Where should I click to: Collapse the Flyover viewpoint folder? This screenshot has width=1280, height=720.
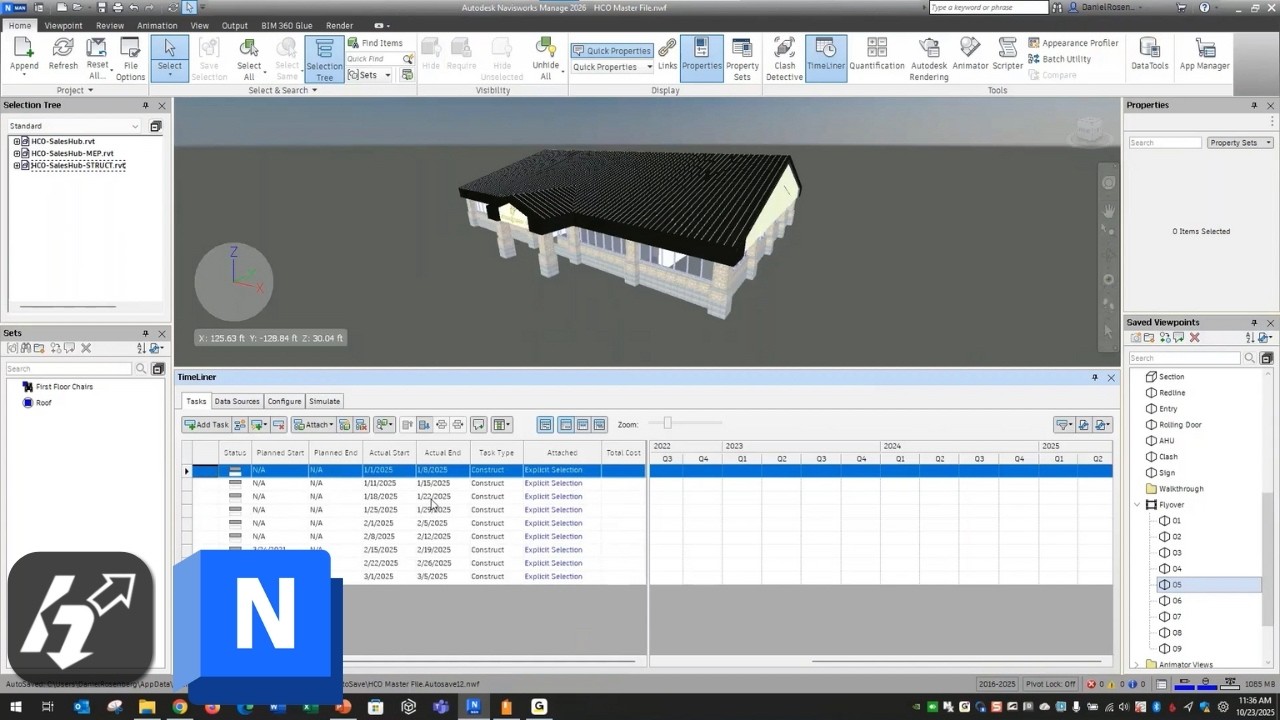click(1137, 505)
